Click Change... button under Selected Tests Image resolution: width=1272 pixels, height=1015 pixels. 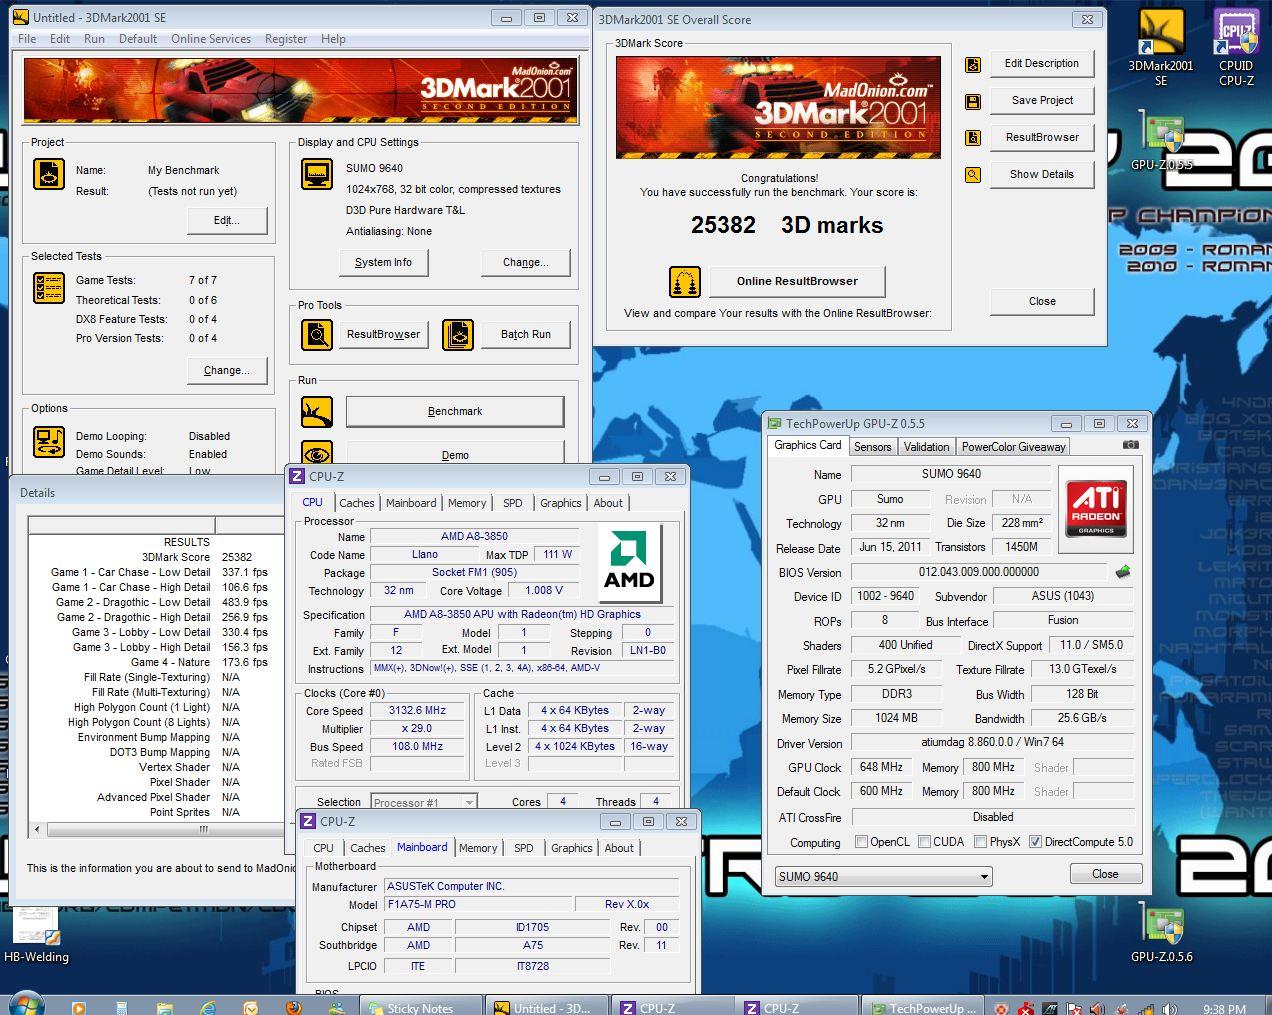point(227,370)
